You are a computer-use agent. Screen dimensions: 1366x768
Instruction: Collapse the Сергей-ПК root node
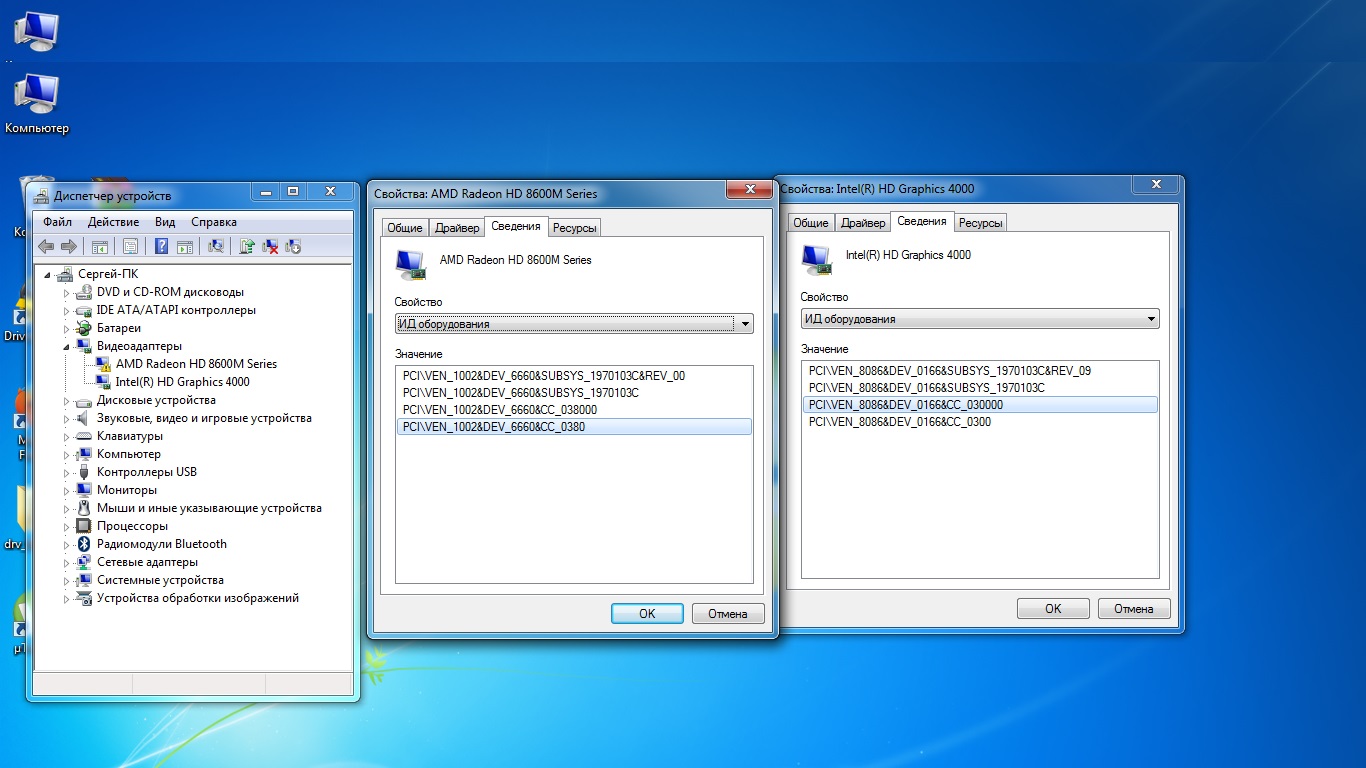click(x=48, y=275)
